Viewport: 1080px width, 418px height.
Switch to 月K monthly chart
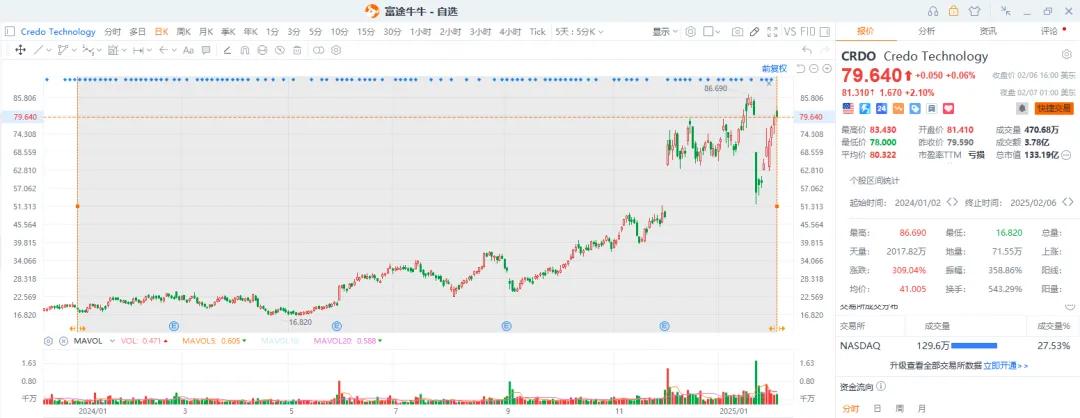(206, 32)
